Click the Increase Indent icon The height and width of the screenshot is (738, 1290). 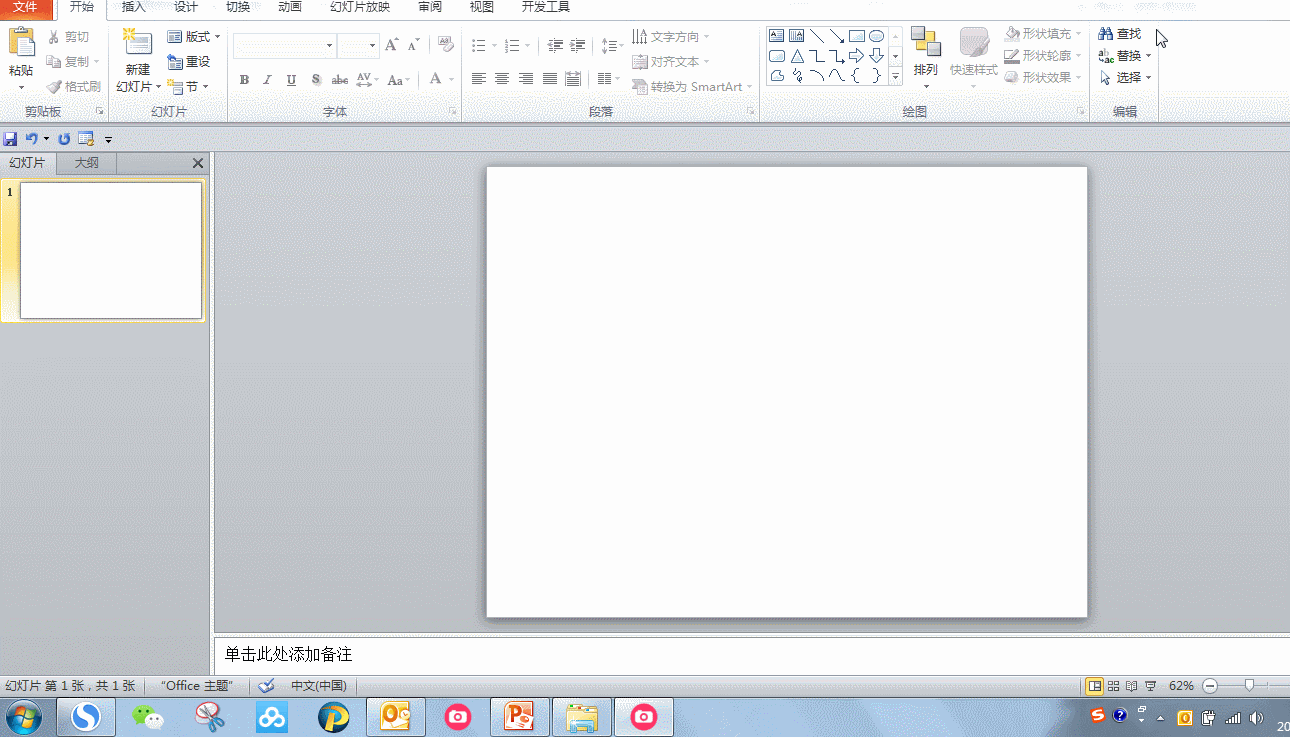(577, 46)
